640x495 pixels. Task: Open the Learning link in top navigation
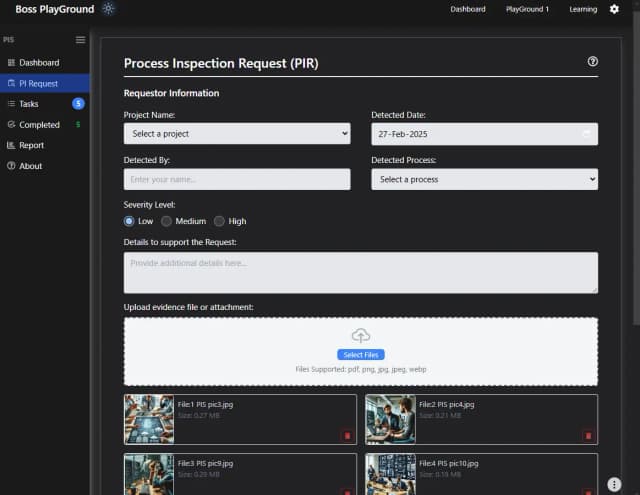click(583, 9)
